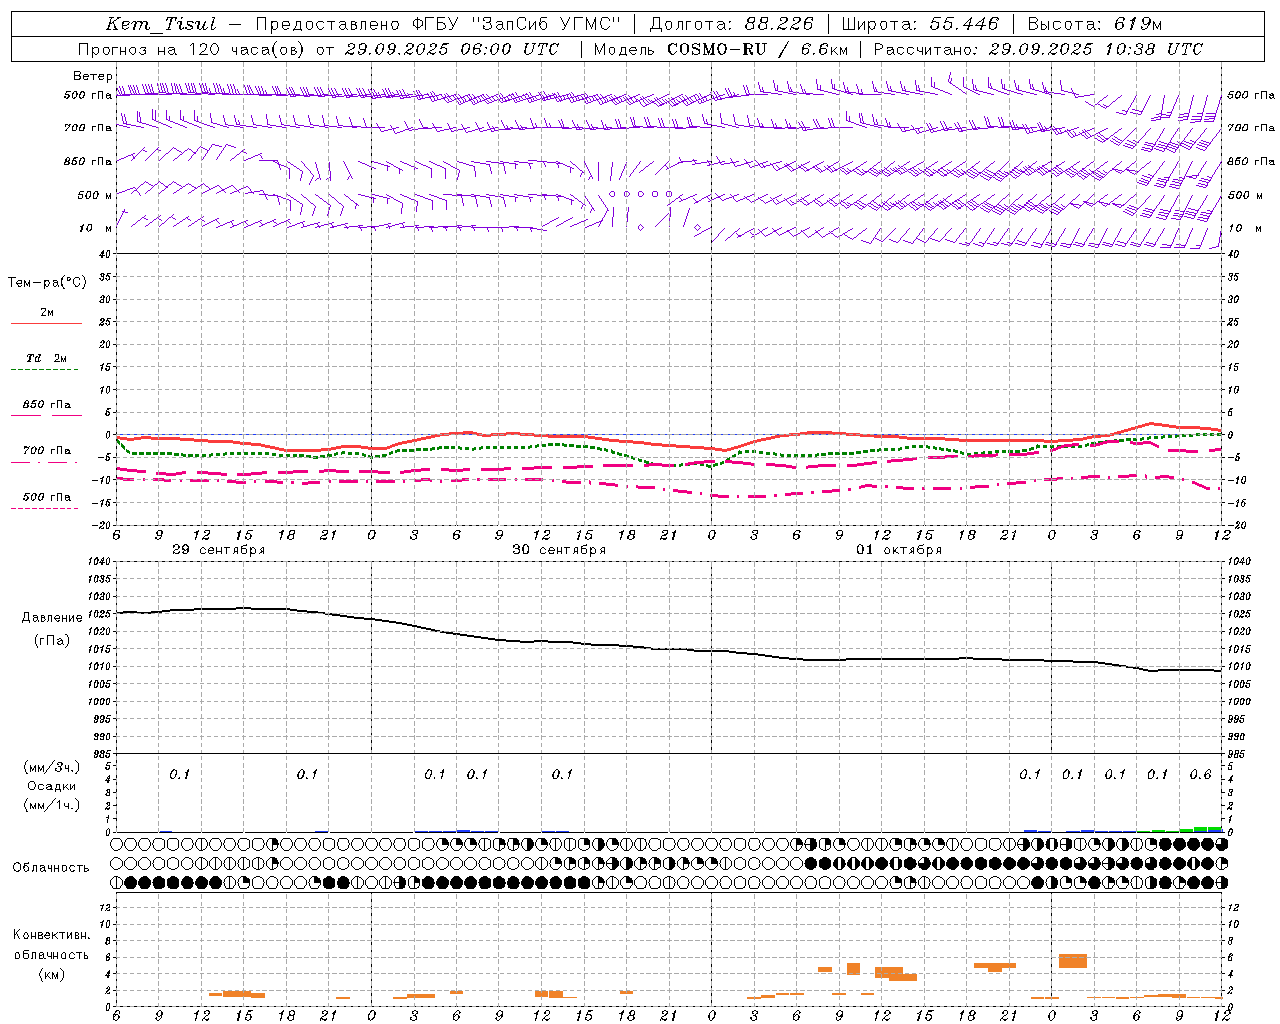1280x1024 pixels.
Task: Click the computed time "Рассчитано: 29.09.2025 10:38 UTC"
Action: (x=1038, y=49)
